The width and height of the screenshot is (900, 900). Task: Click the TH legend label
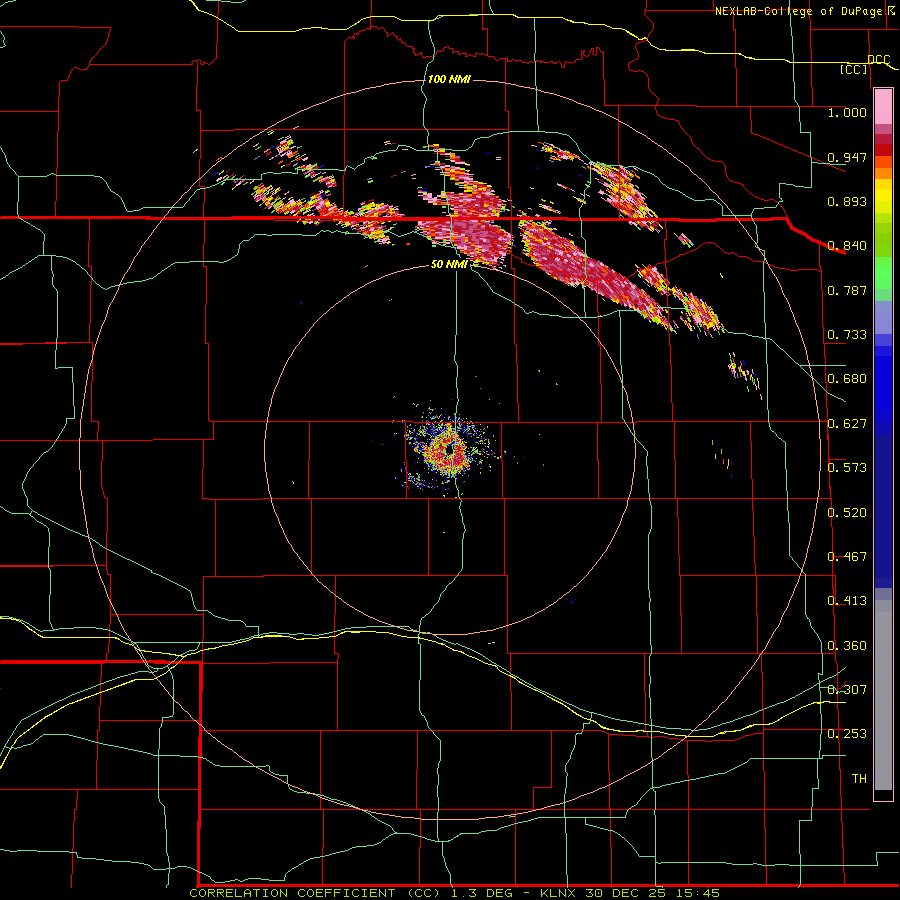[859, 778]
